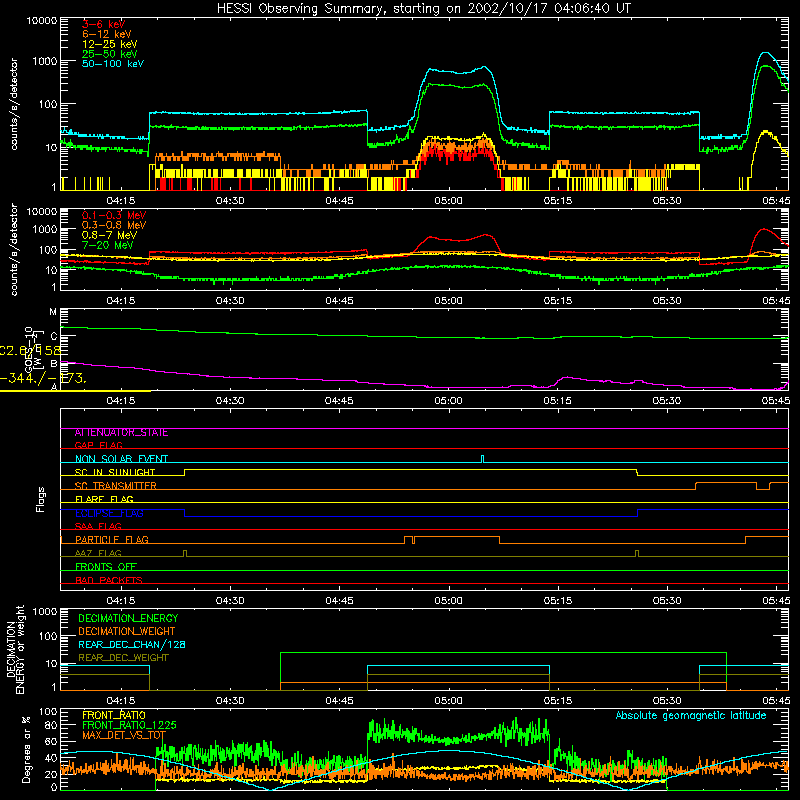Image resolution: width=800 pixels, height=800 pixels.
Task: Select the ECLIPSE_FLAG label
Action: [x=109, y=513]
